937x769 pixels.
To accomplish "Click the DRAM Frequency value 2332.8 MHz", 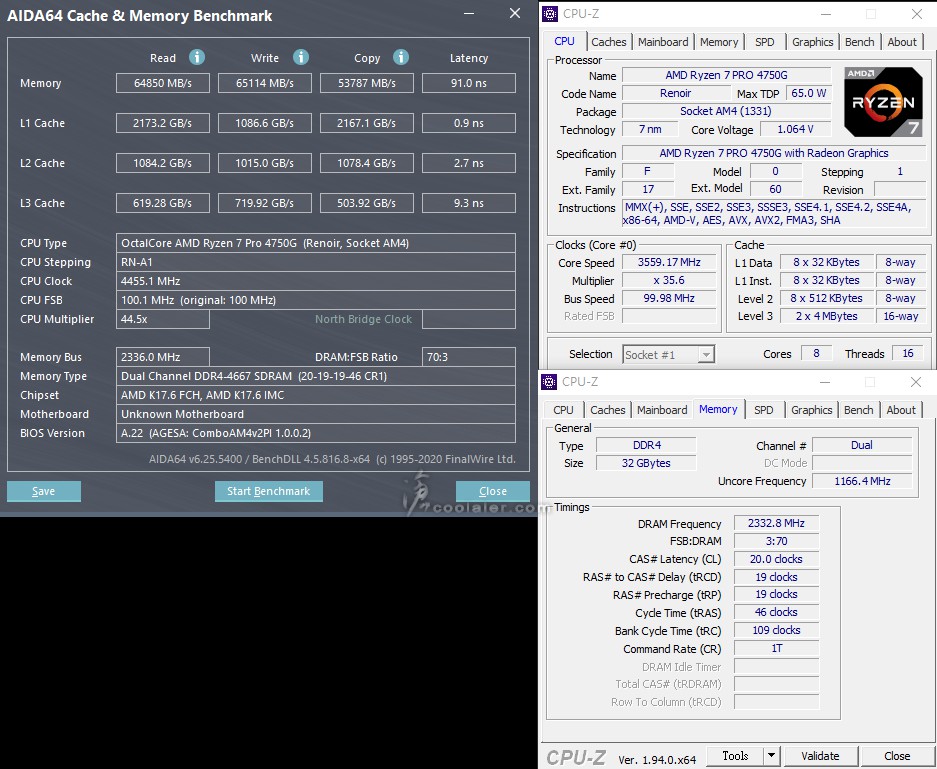I will (x=776, y=523).
